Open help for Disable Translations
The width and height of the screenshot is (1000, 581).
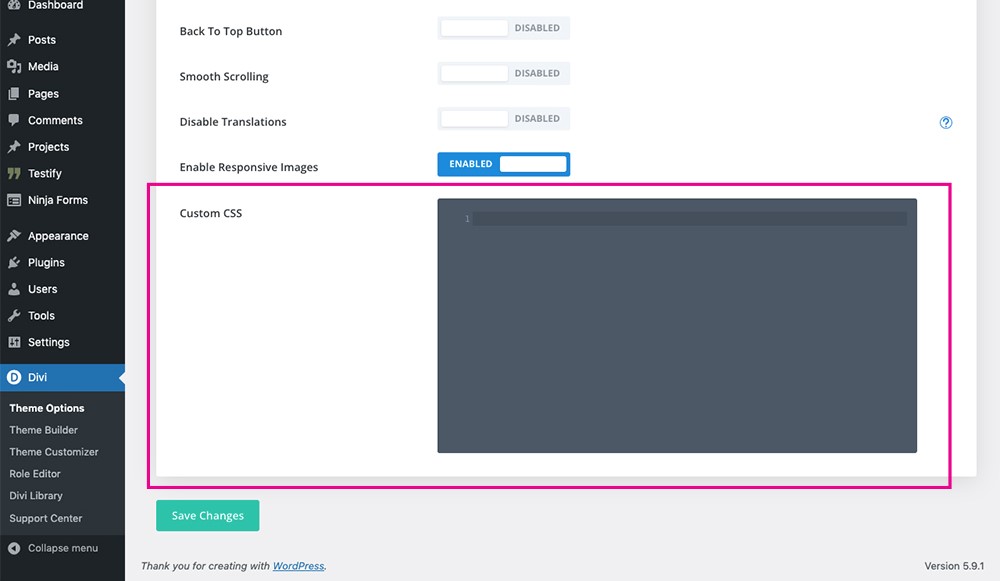tap(946, 122)
